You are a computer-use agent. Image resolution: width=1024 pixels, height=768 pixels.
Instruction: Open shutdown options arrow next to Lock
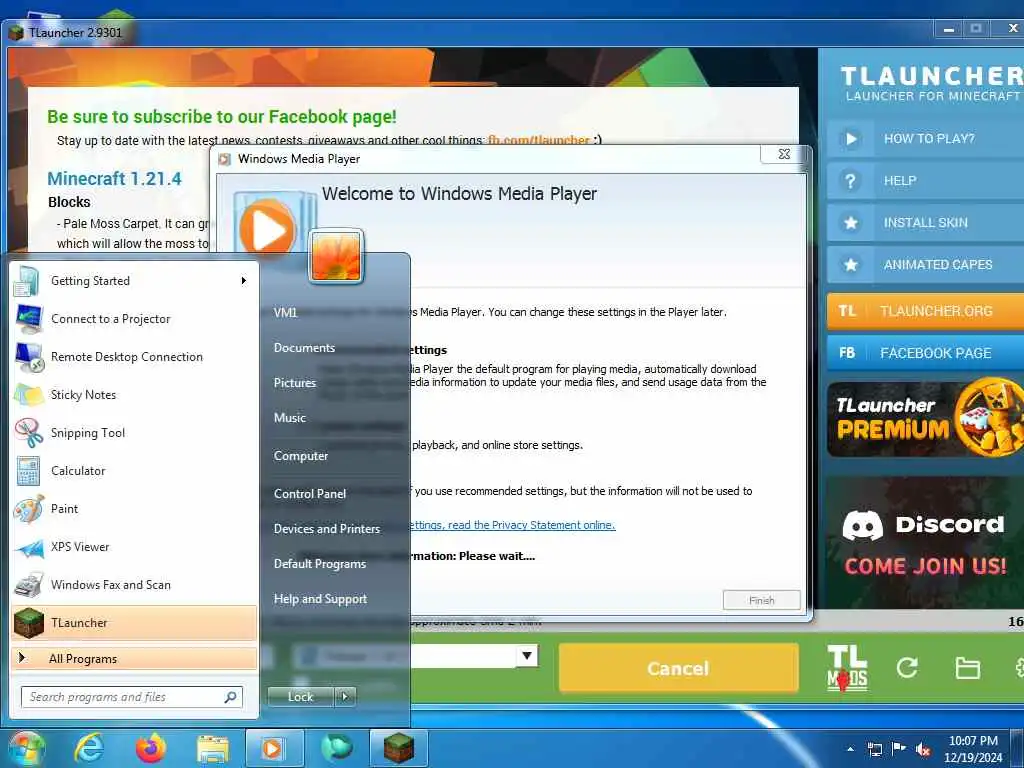[x=345, y=697]
